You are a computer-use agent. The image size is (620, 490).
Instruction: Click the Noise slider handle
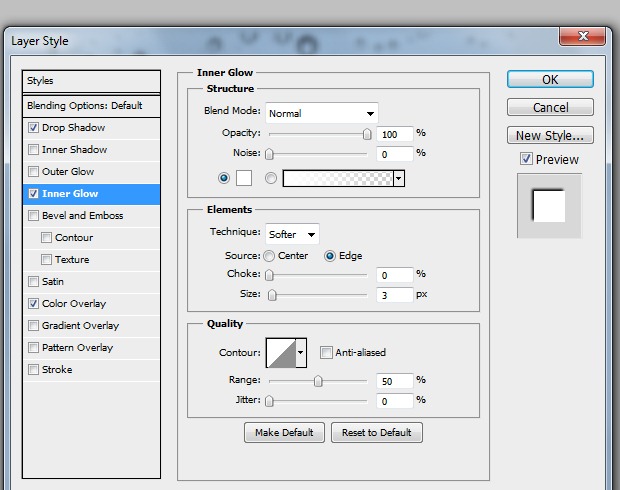click(269, 154)
